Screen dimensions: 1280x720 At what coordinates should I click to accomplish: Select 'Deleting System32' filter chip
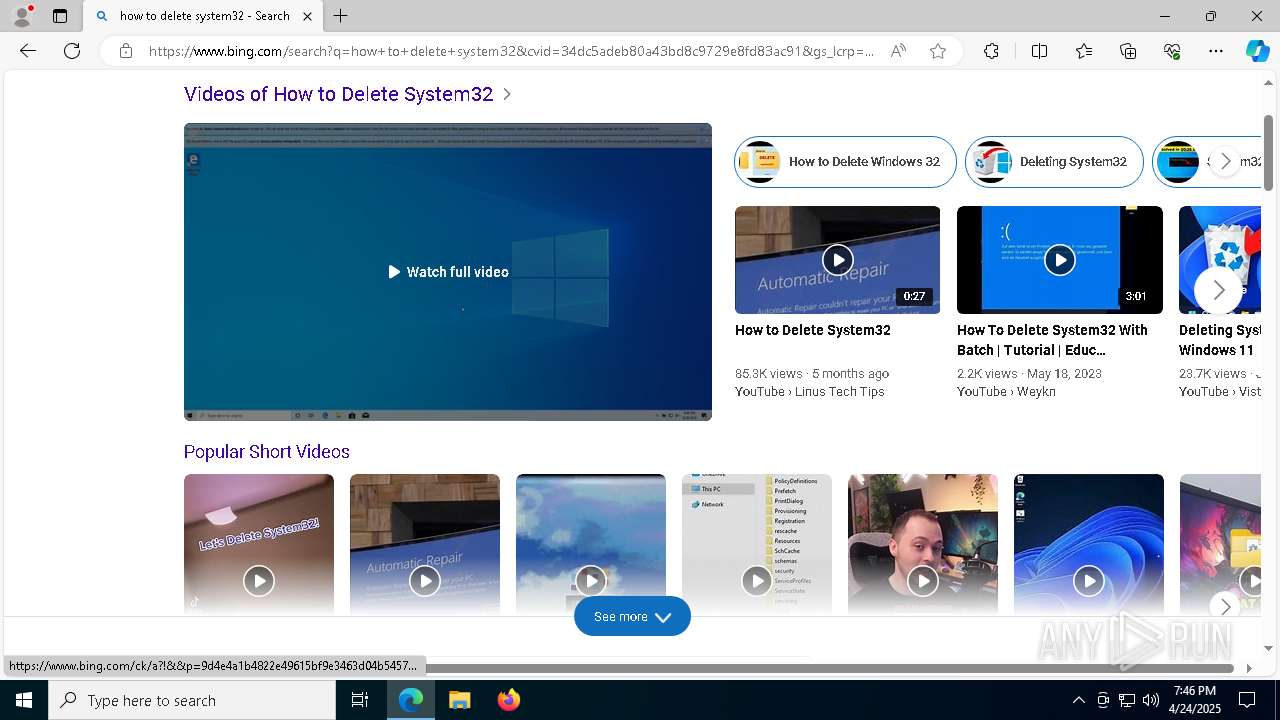click(x=1054, y=162)
